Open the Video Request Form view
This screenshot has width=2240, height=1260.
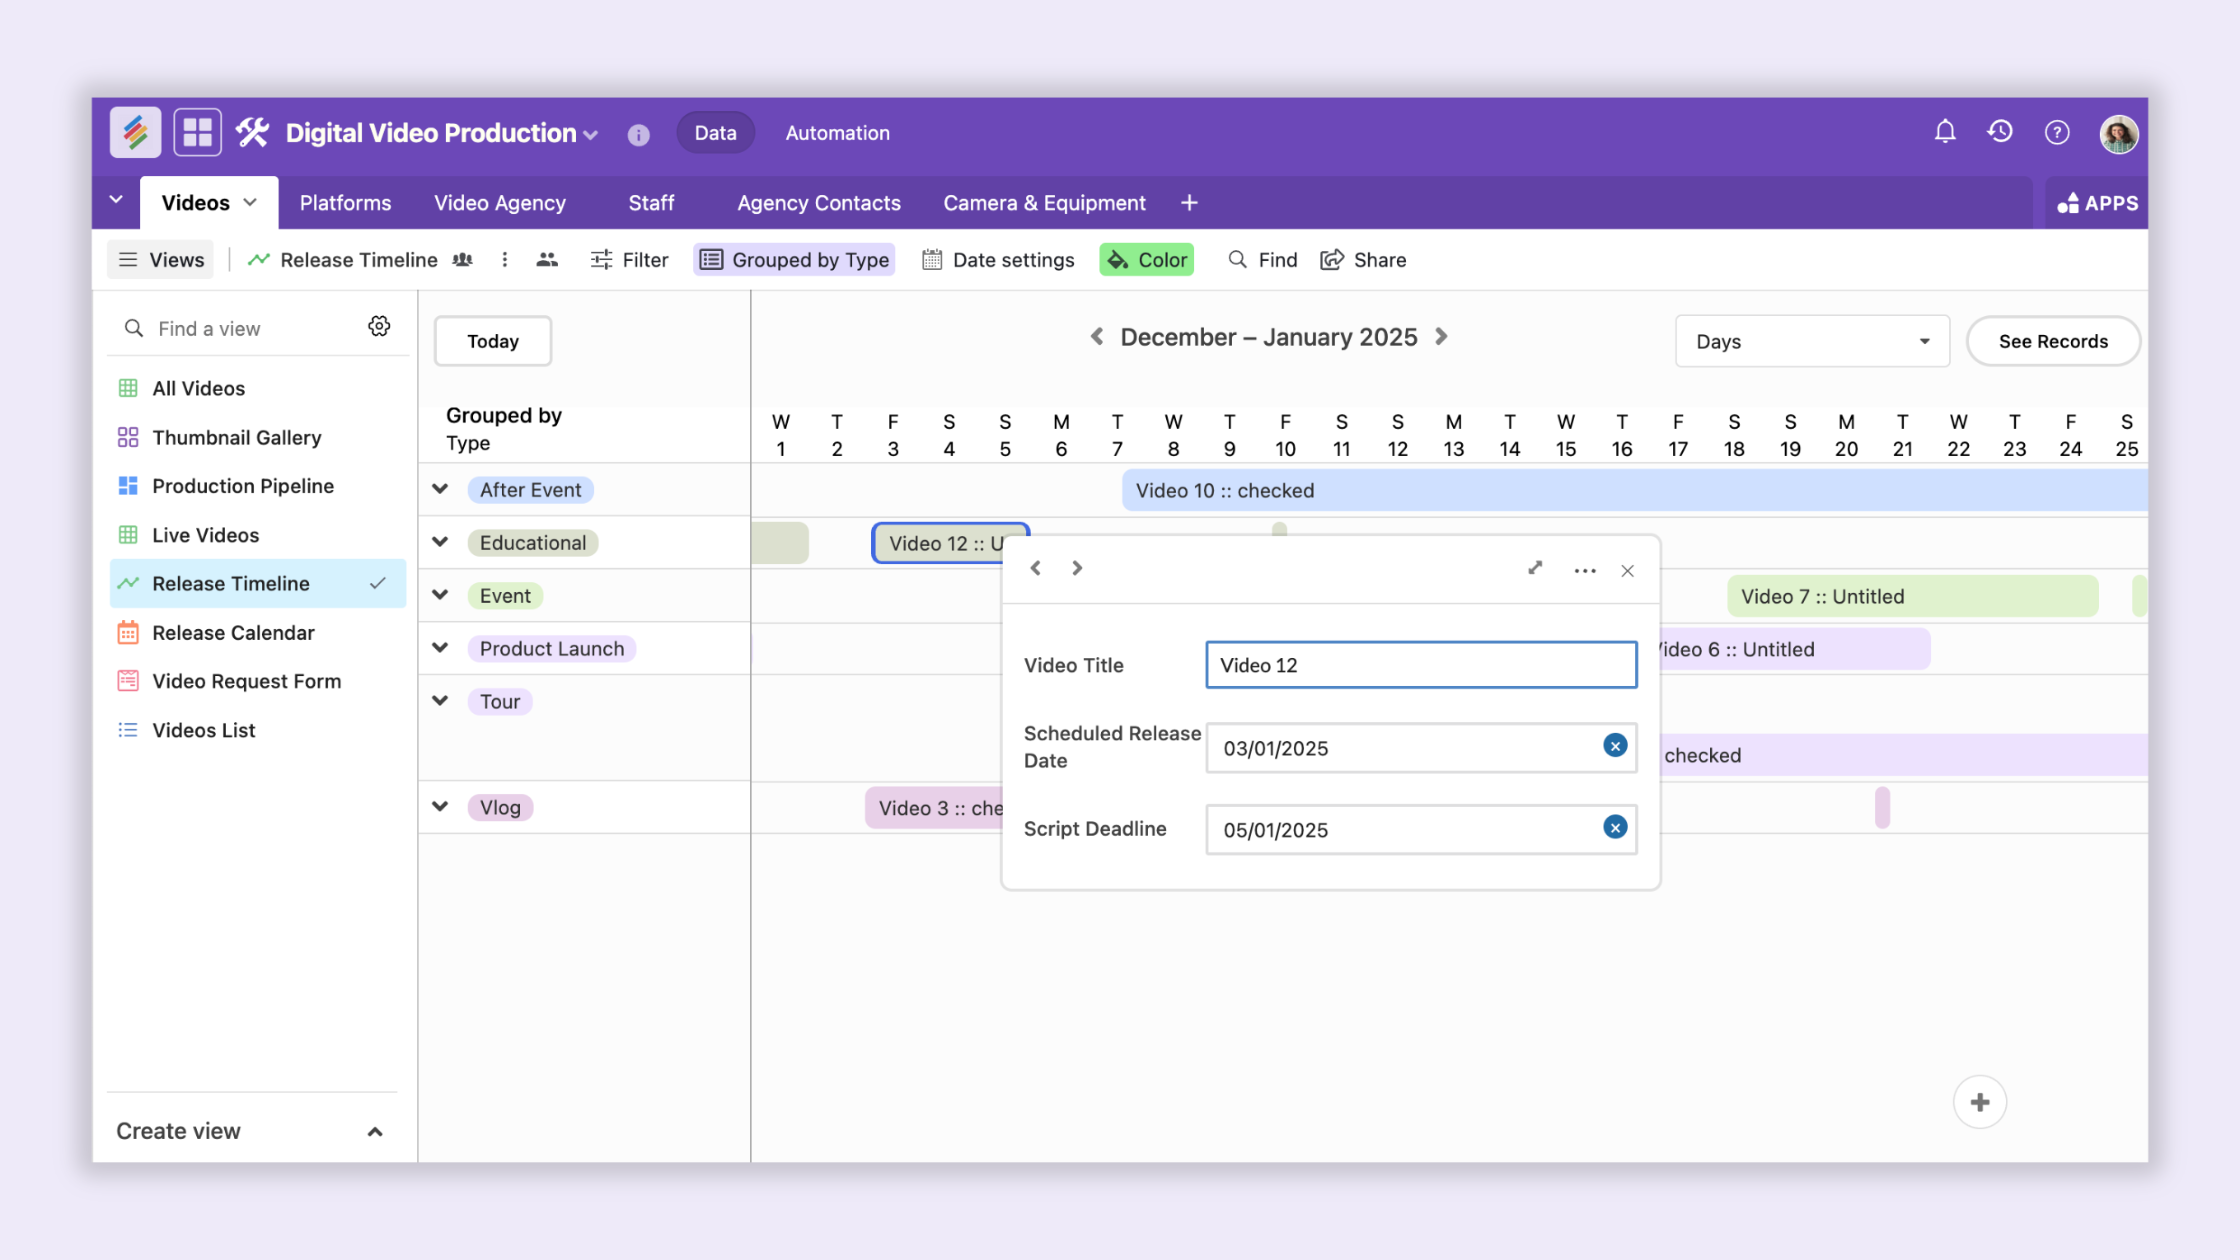[x=257, y=681]
